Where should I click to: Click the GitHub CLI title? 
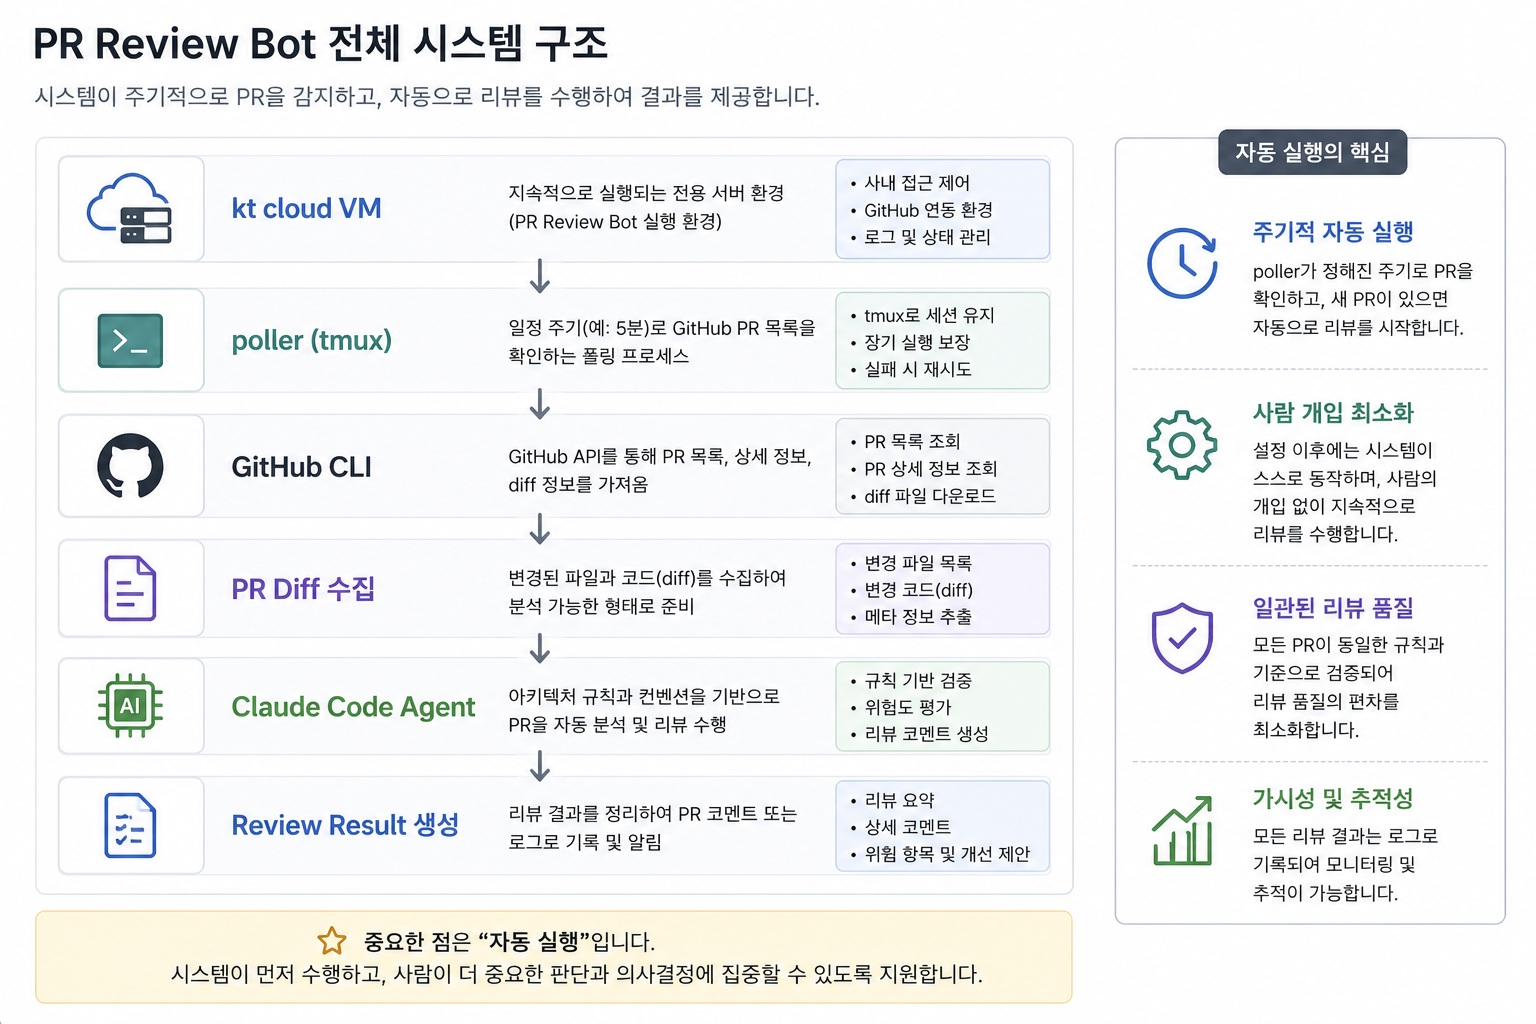301,467
